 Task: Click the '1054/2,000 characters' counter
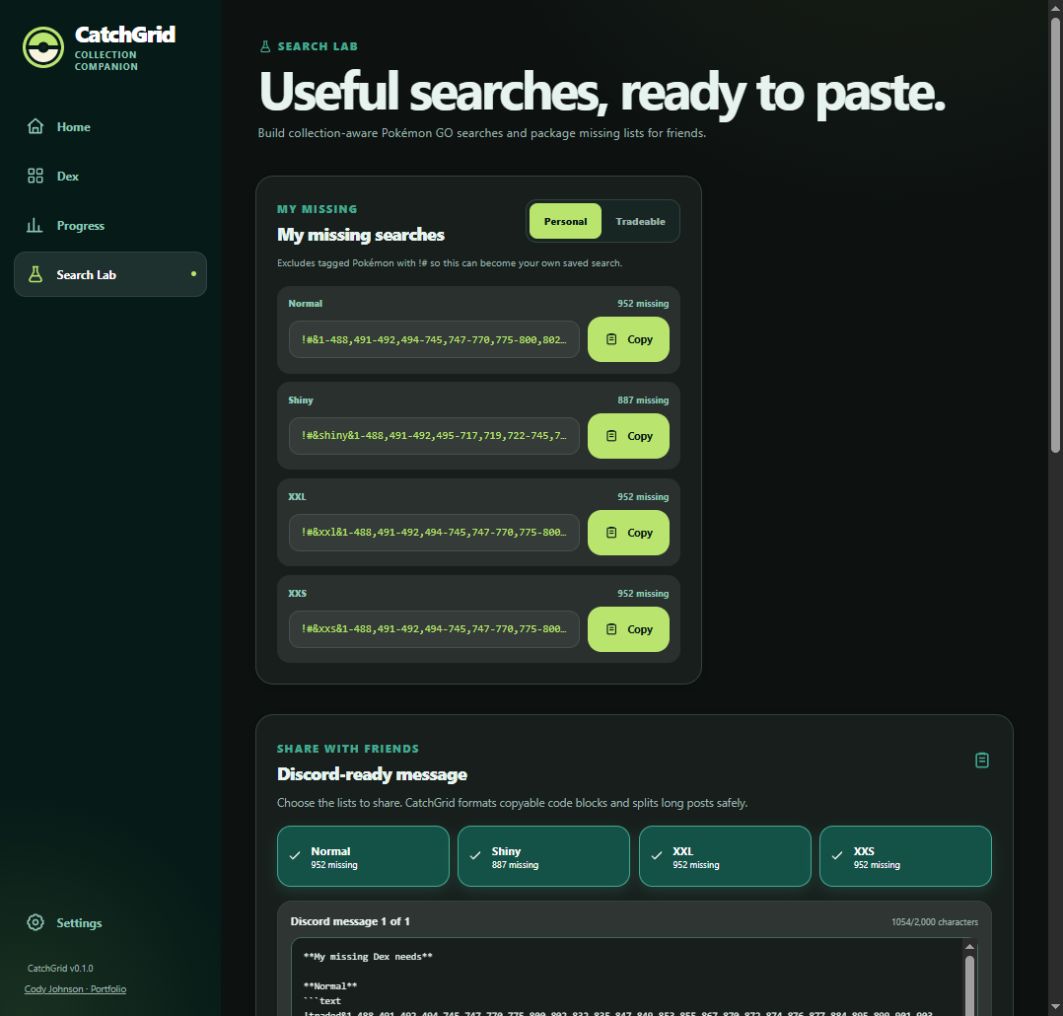(934, 922)
